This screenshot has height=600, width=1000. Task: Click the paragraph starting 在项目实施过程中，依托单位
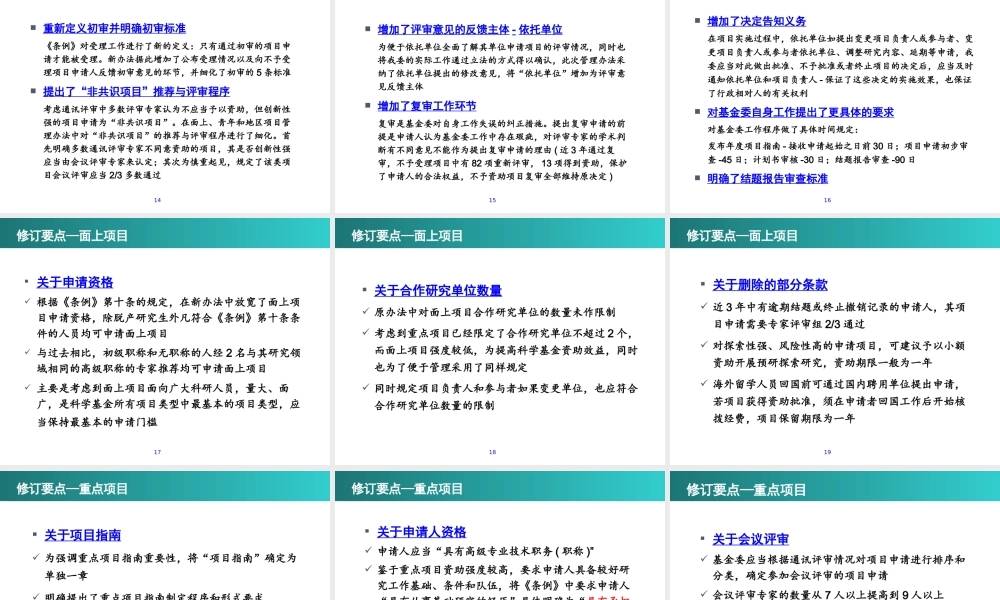[x=841, y=66]
